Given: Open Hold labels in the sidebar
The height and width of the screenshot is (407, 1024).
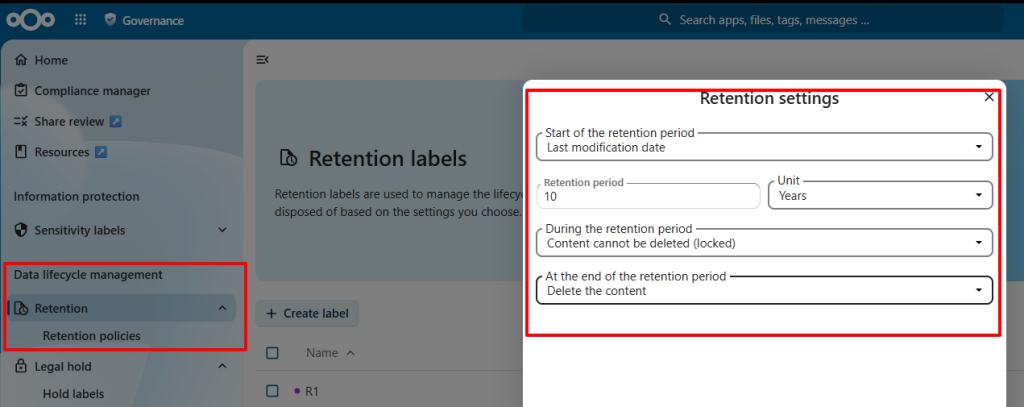Looking at the screenshot, I should point(73,394).
